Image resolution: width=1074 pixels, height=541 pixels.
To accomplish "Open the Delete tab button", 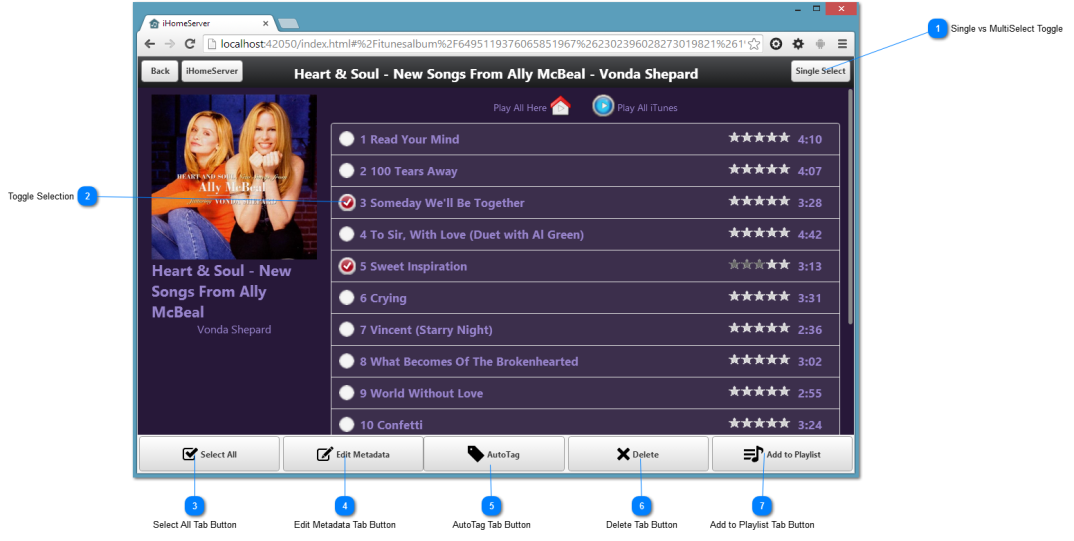I will (x=638, y=454).
